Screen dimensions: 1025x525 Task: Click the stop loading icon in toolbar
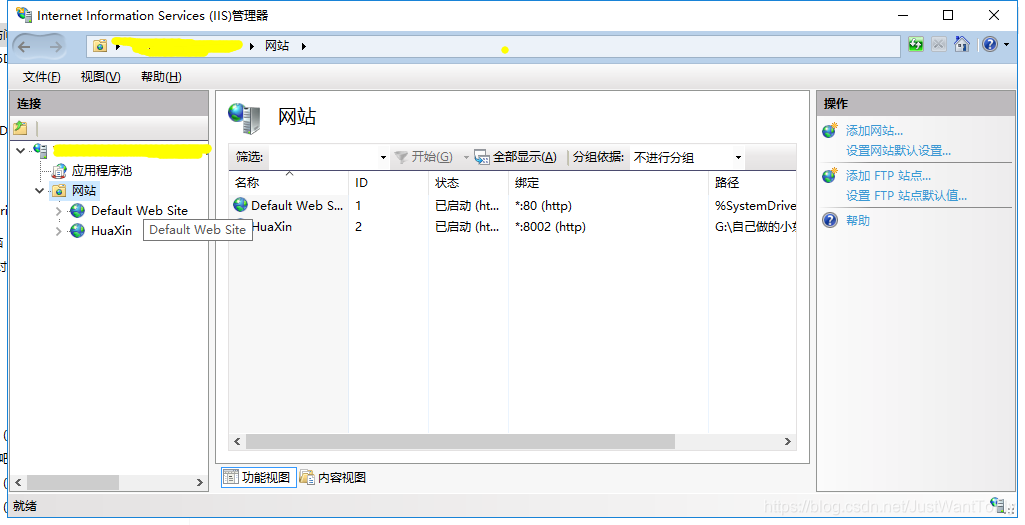click(x=939, y=44)
